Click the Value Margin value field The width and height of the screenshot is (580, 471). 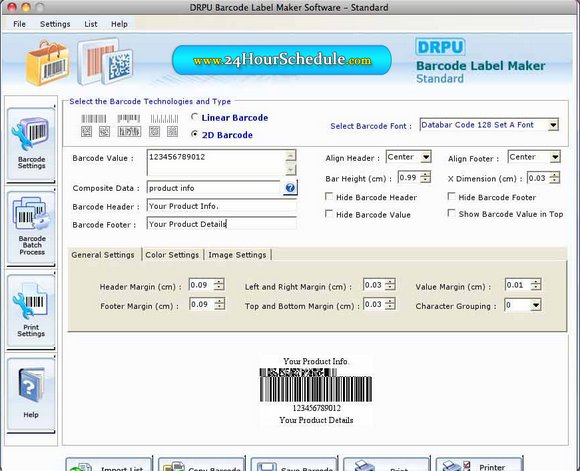517,285
